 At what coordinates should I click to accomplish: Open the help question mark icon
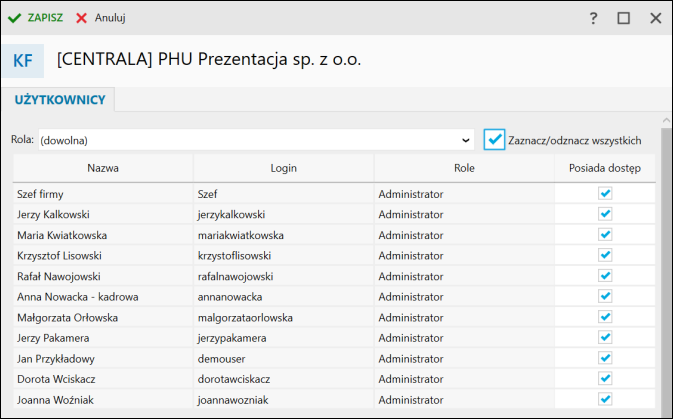[593, 18]
